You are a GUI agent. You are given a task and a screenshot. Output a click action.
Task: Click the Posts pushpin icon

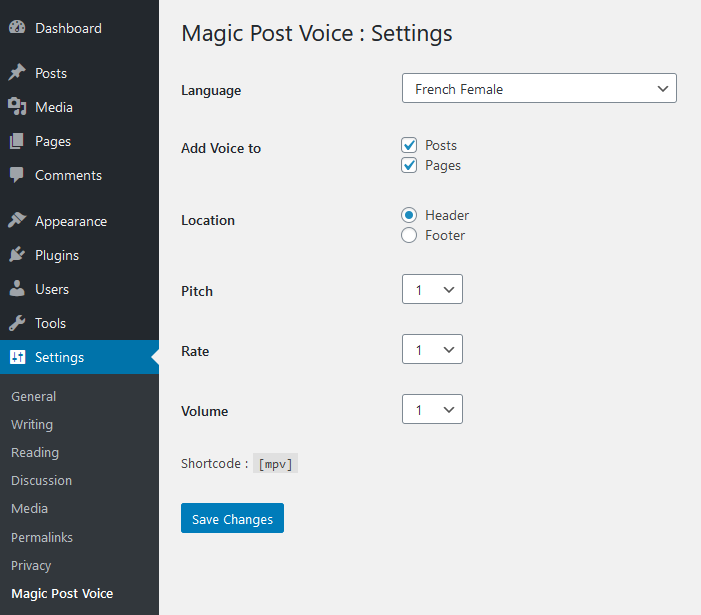coord(17,72)
